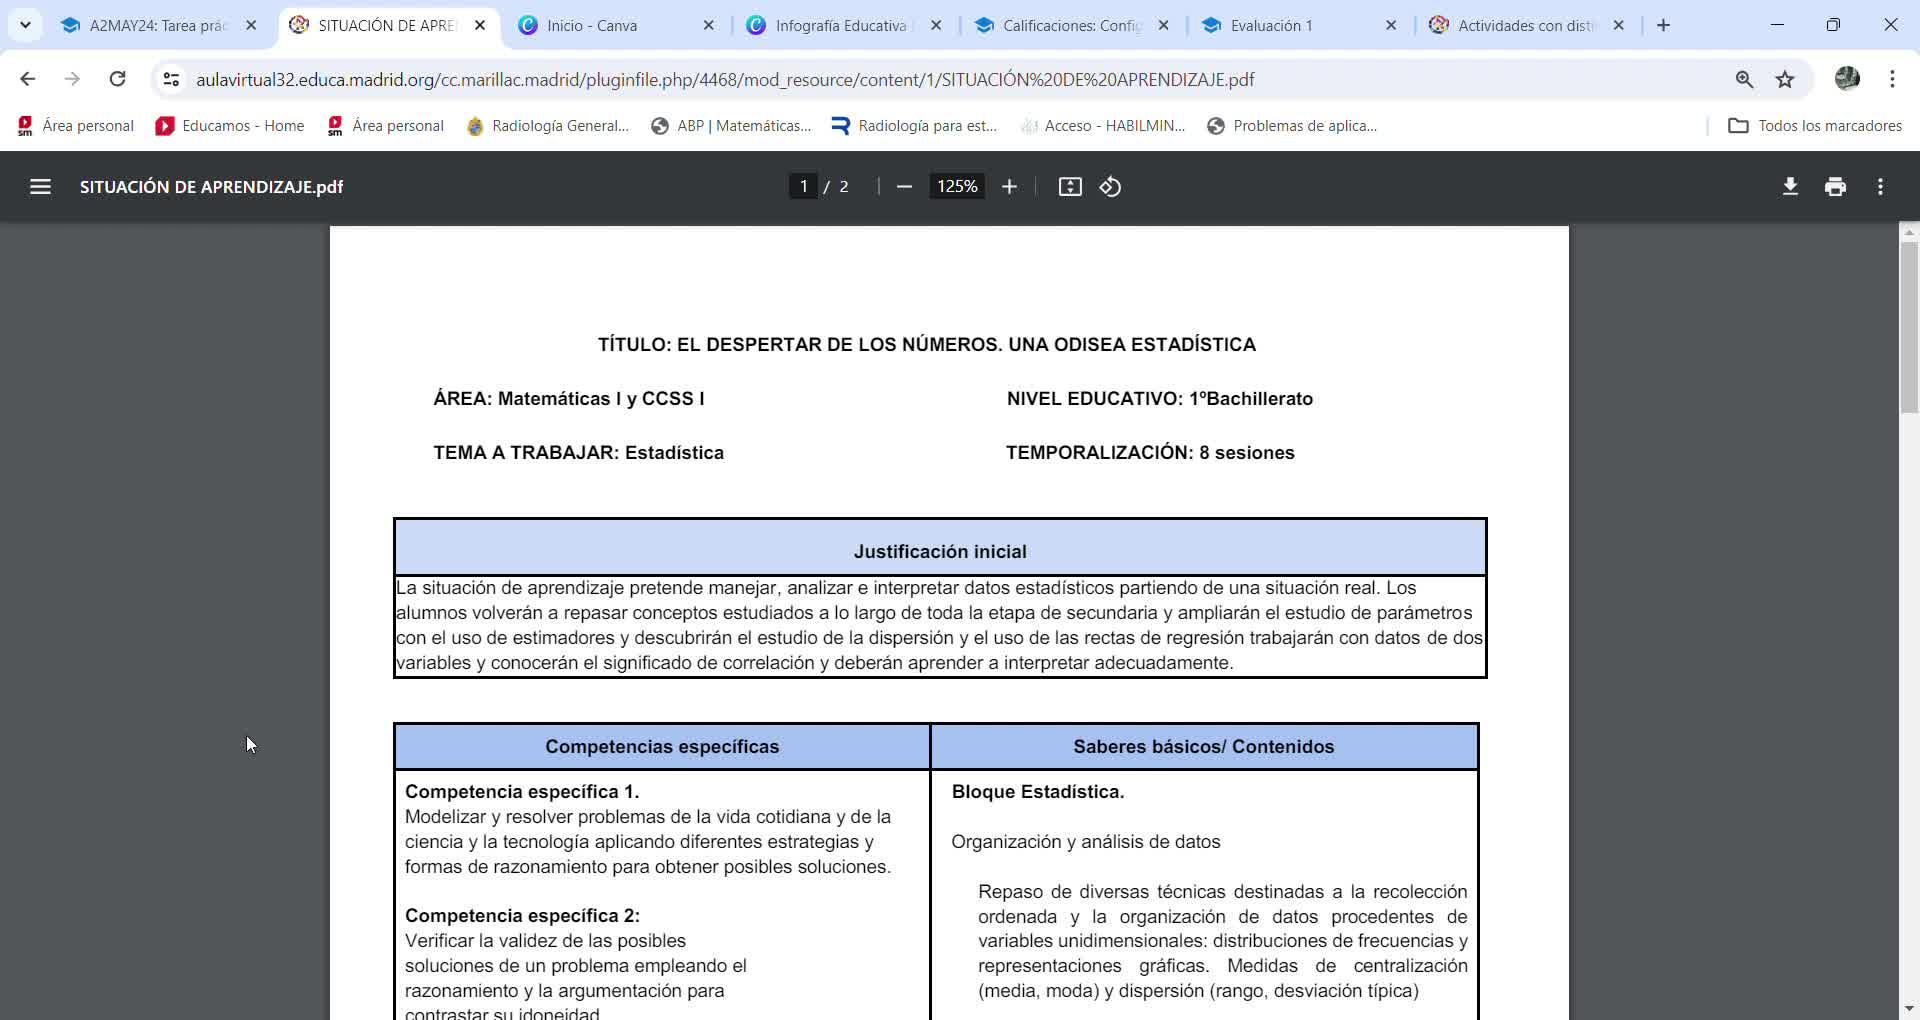
Task: Click the scrollbar up arrow
Action: click(1909, 232)
